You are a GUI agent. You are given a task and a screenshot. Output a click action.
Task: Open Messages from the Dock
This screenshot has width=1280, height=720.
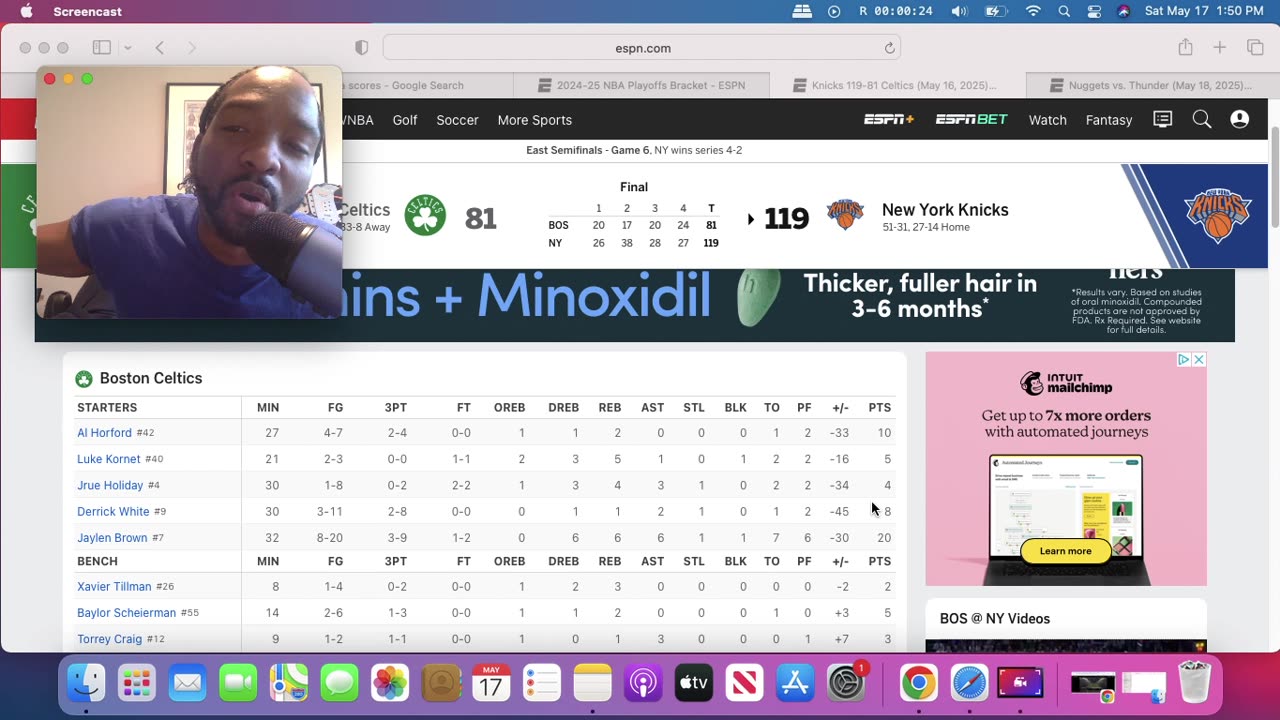coord(339,684)
